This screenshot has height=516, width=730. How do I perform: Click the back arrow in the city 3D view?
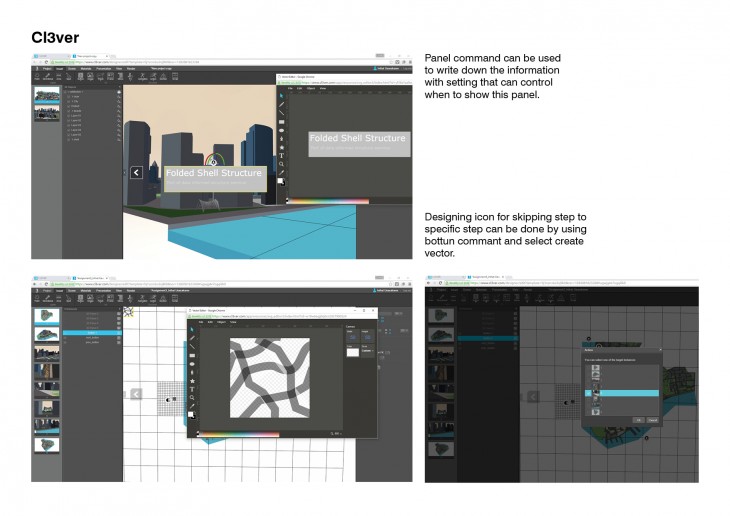click(136, 172)
